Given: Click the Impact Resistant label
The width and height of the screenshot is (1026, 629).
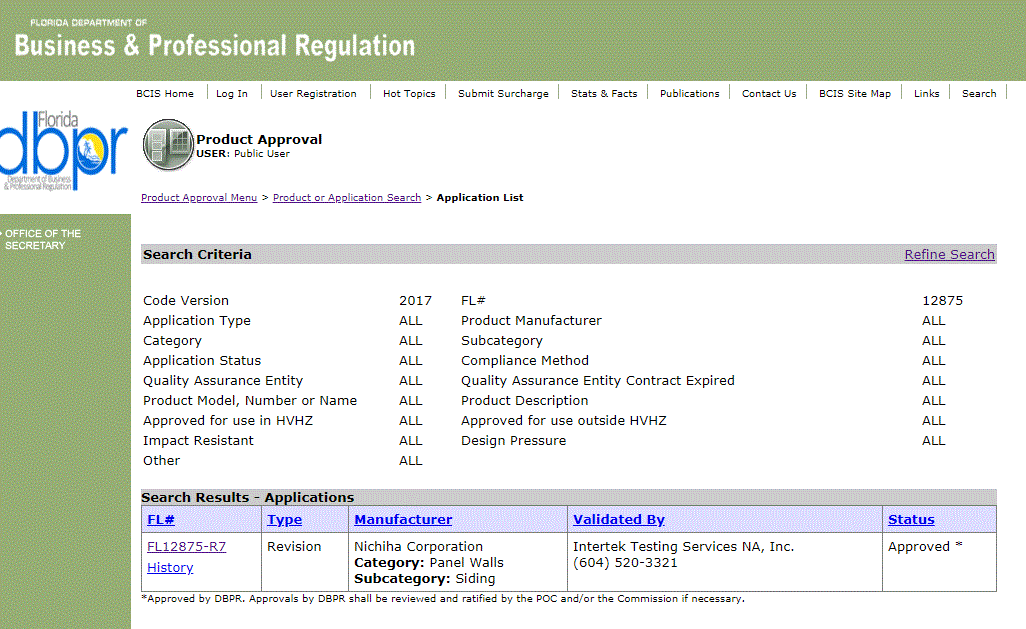Looking at the screenshot, I should click(198, 440).
